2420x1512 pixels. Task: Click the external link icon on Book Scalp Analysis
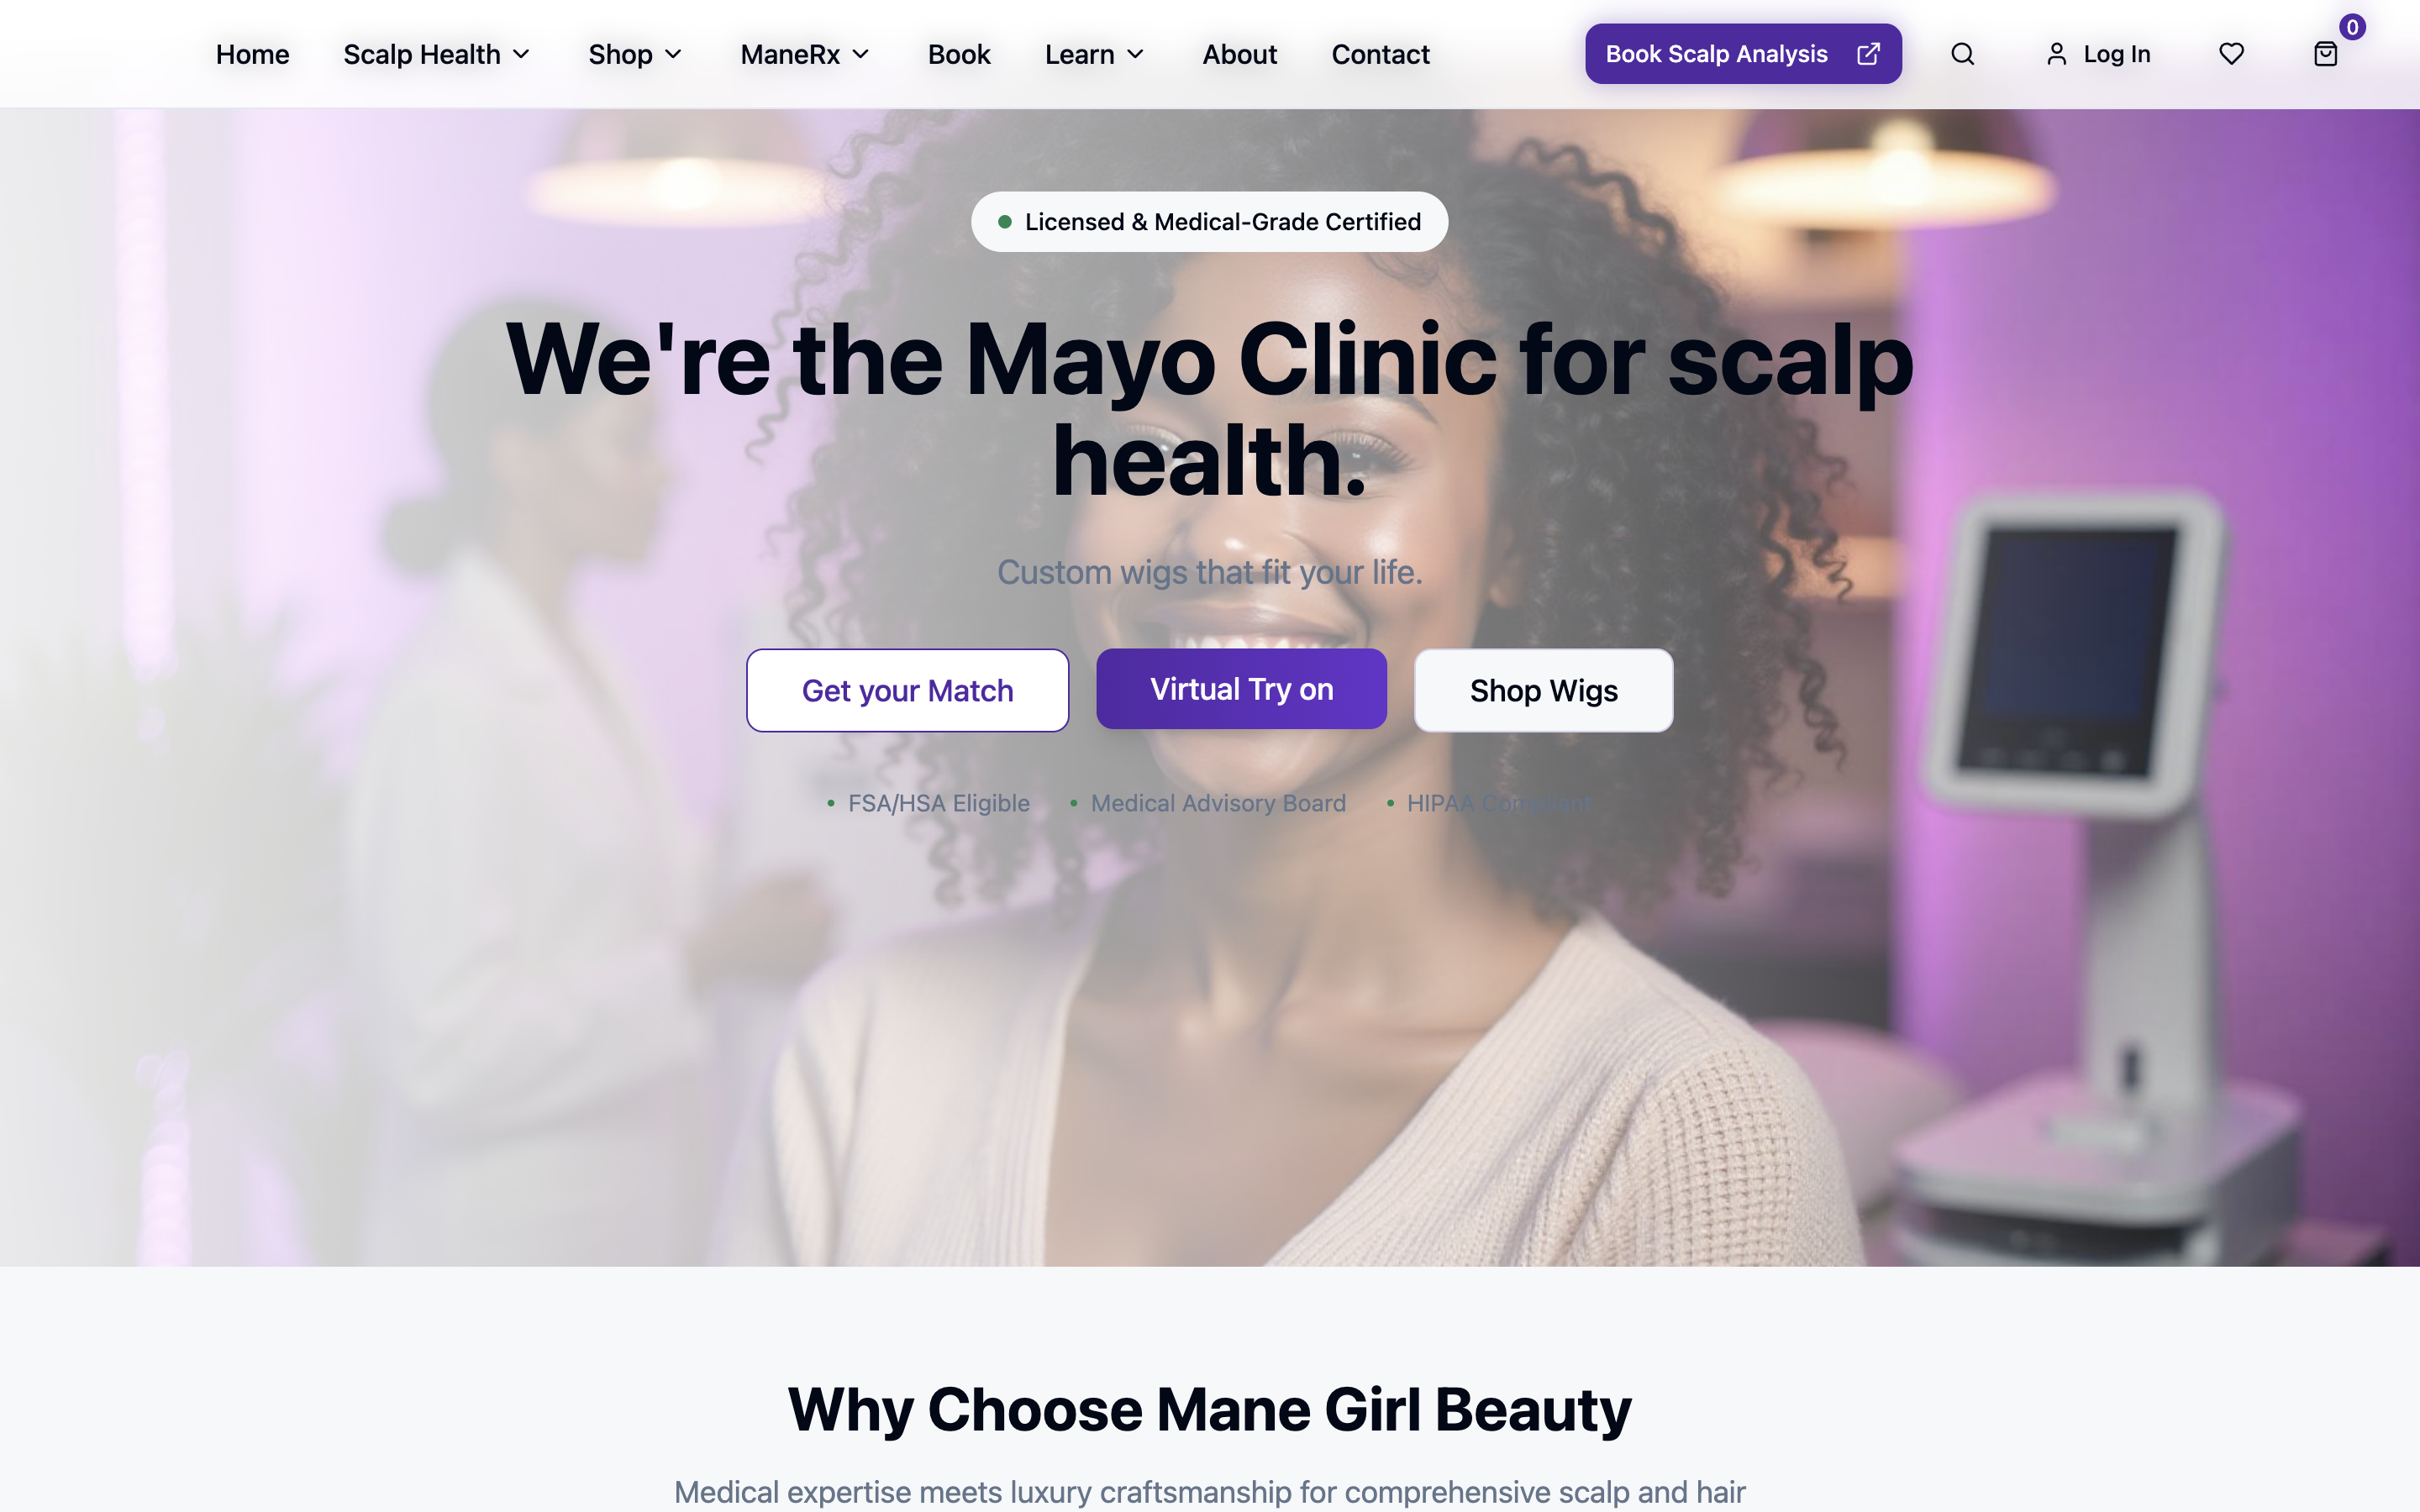click(1868, 54)
